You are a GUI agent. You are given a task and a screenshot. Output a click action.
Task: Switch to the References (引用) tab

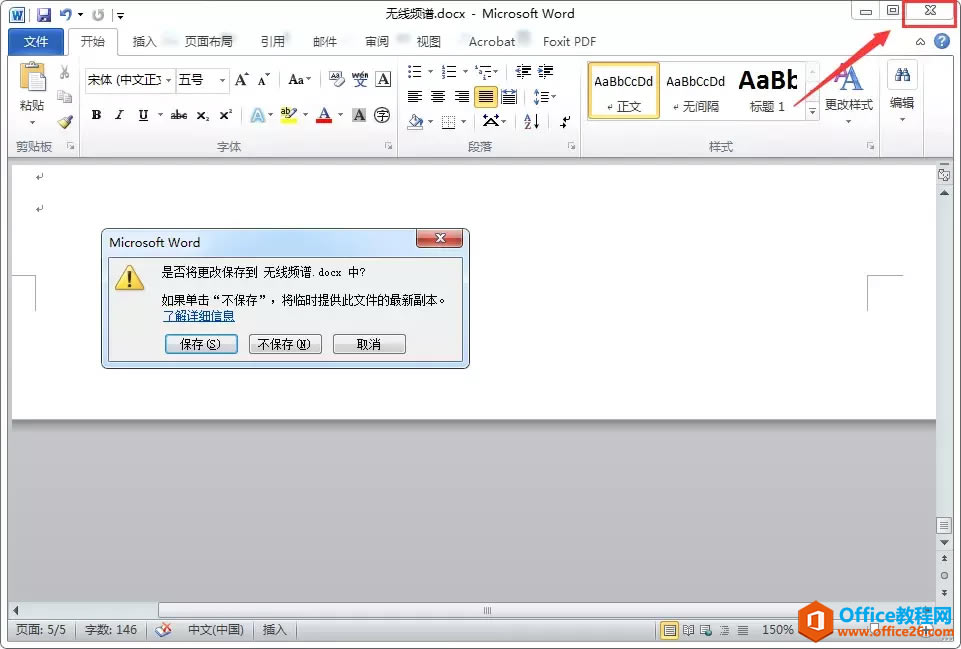272,42
